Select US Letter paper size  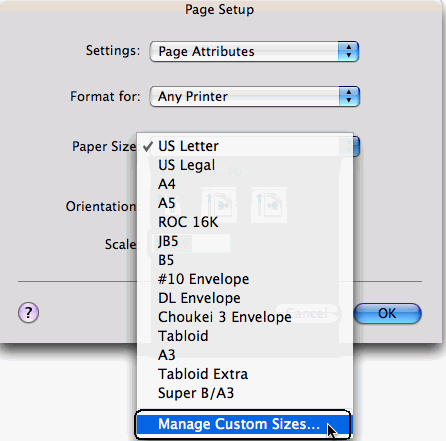(x=245, y=146)
